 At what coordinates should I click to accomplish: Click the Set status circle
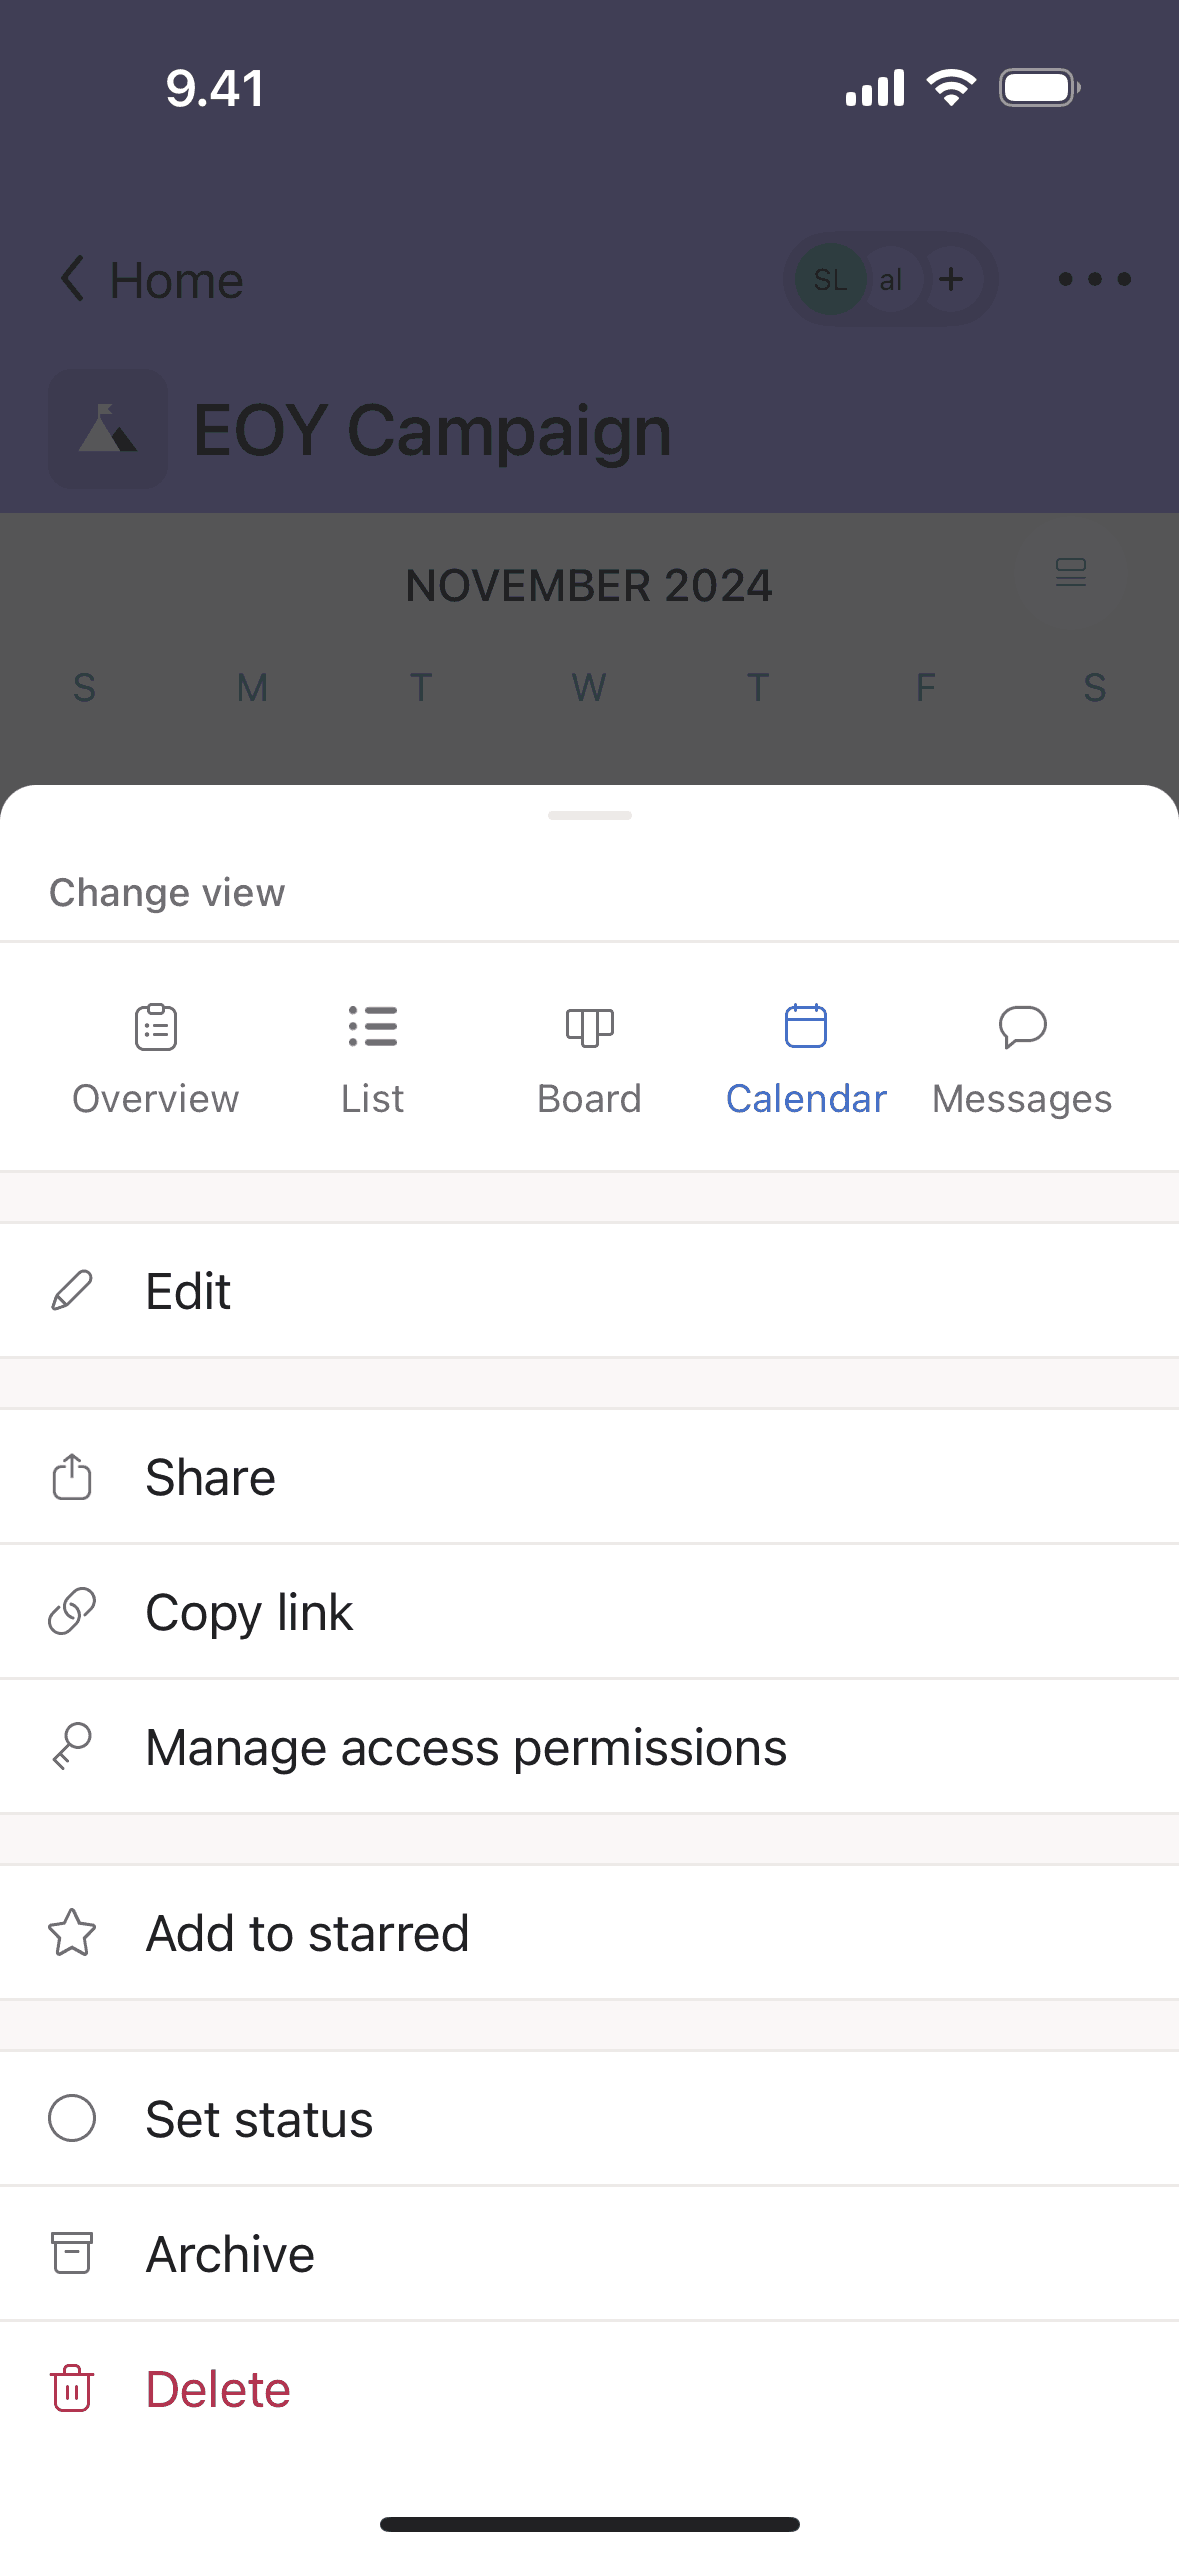[x=72, y=2119]
